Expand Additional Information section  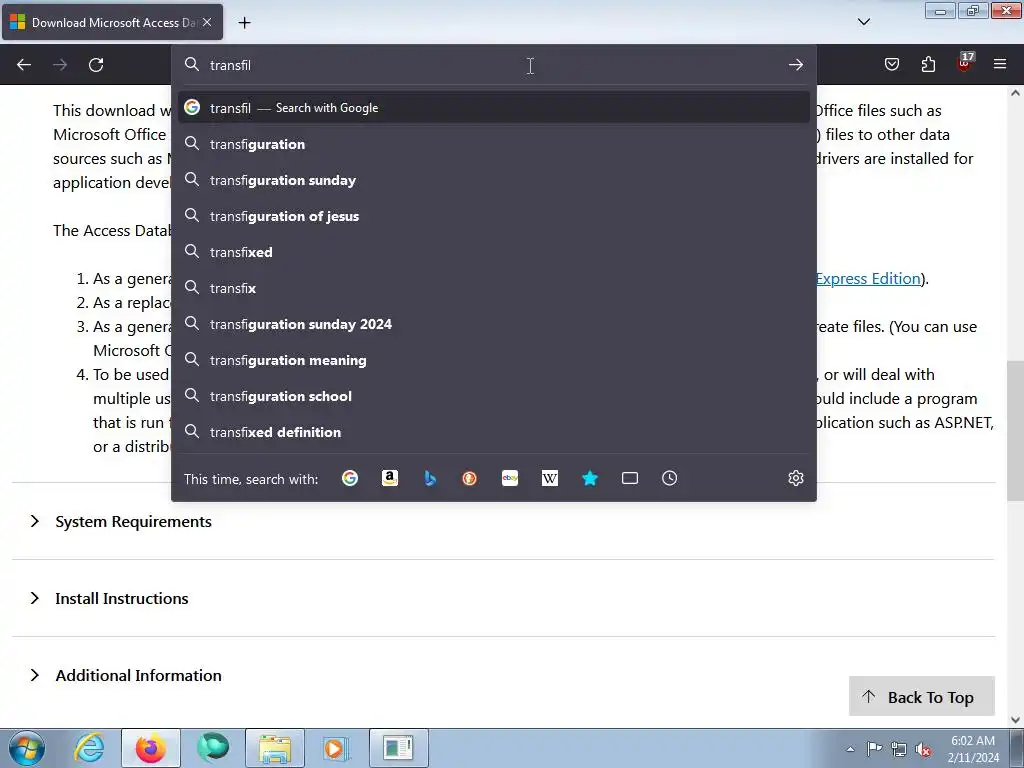[x=138, y=675]
